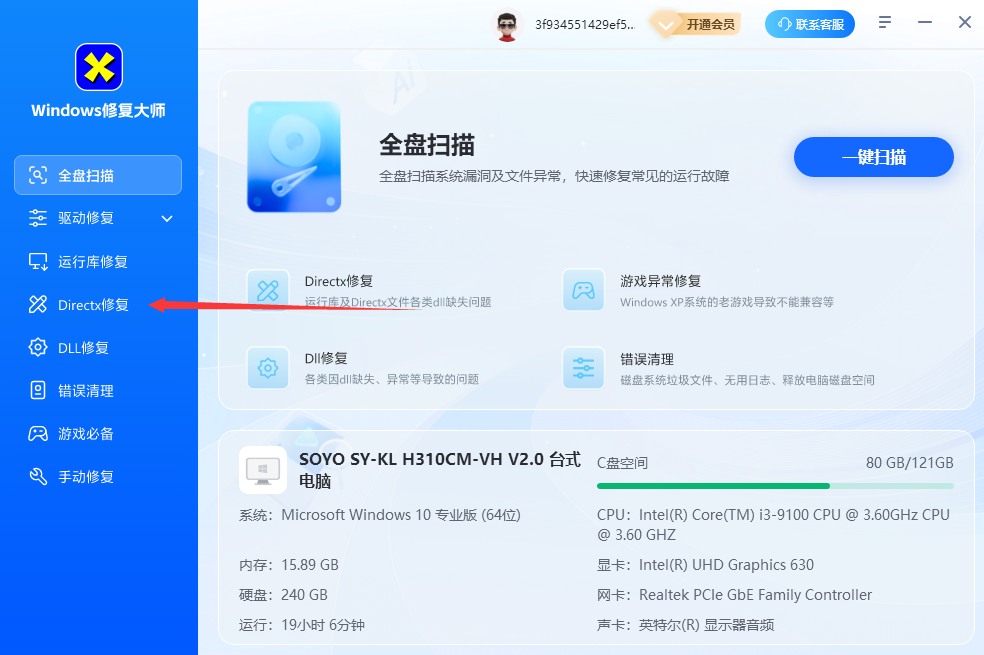Close the Windows修复大师 window
Screen dimensions: 984x655
click(x=965, y=23)
